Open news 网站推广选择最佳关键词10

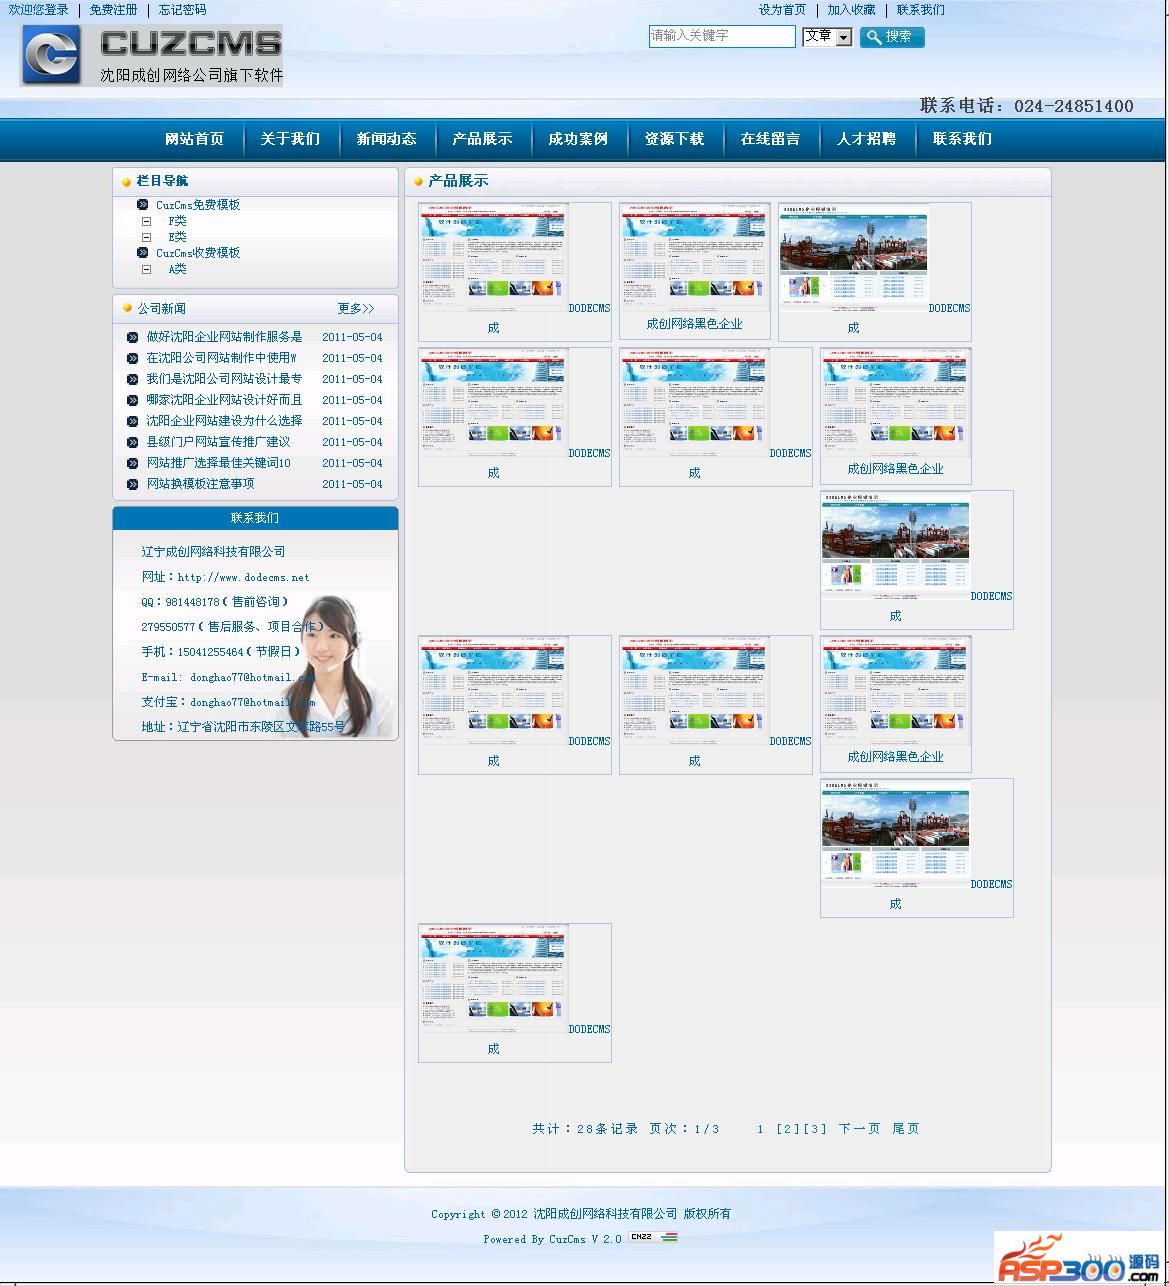tap(219, 463)
